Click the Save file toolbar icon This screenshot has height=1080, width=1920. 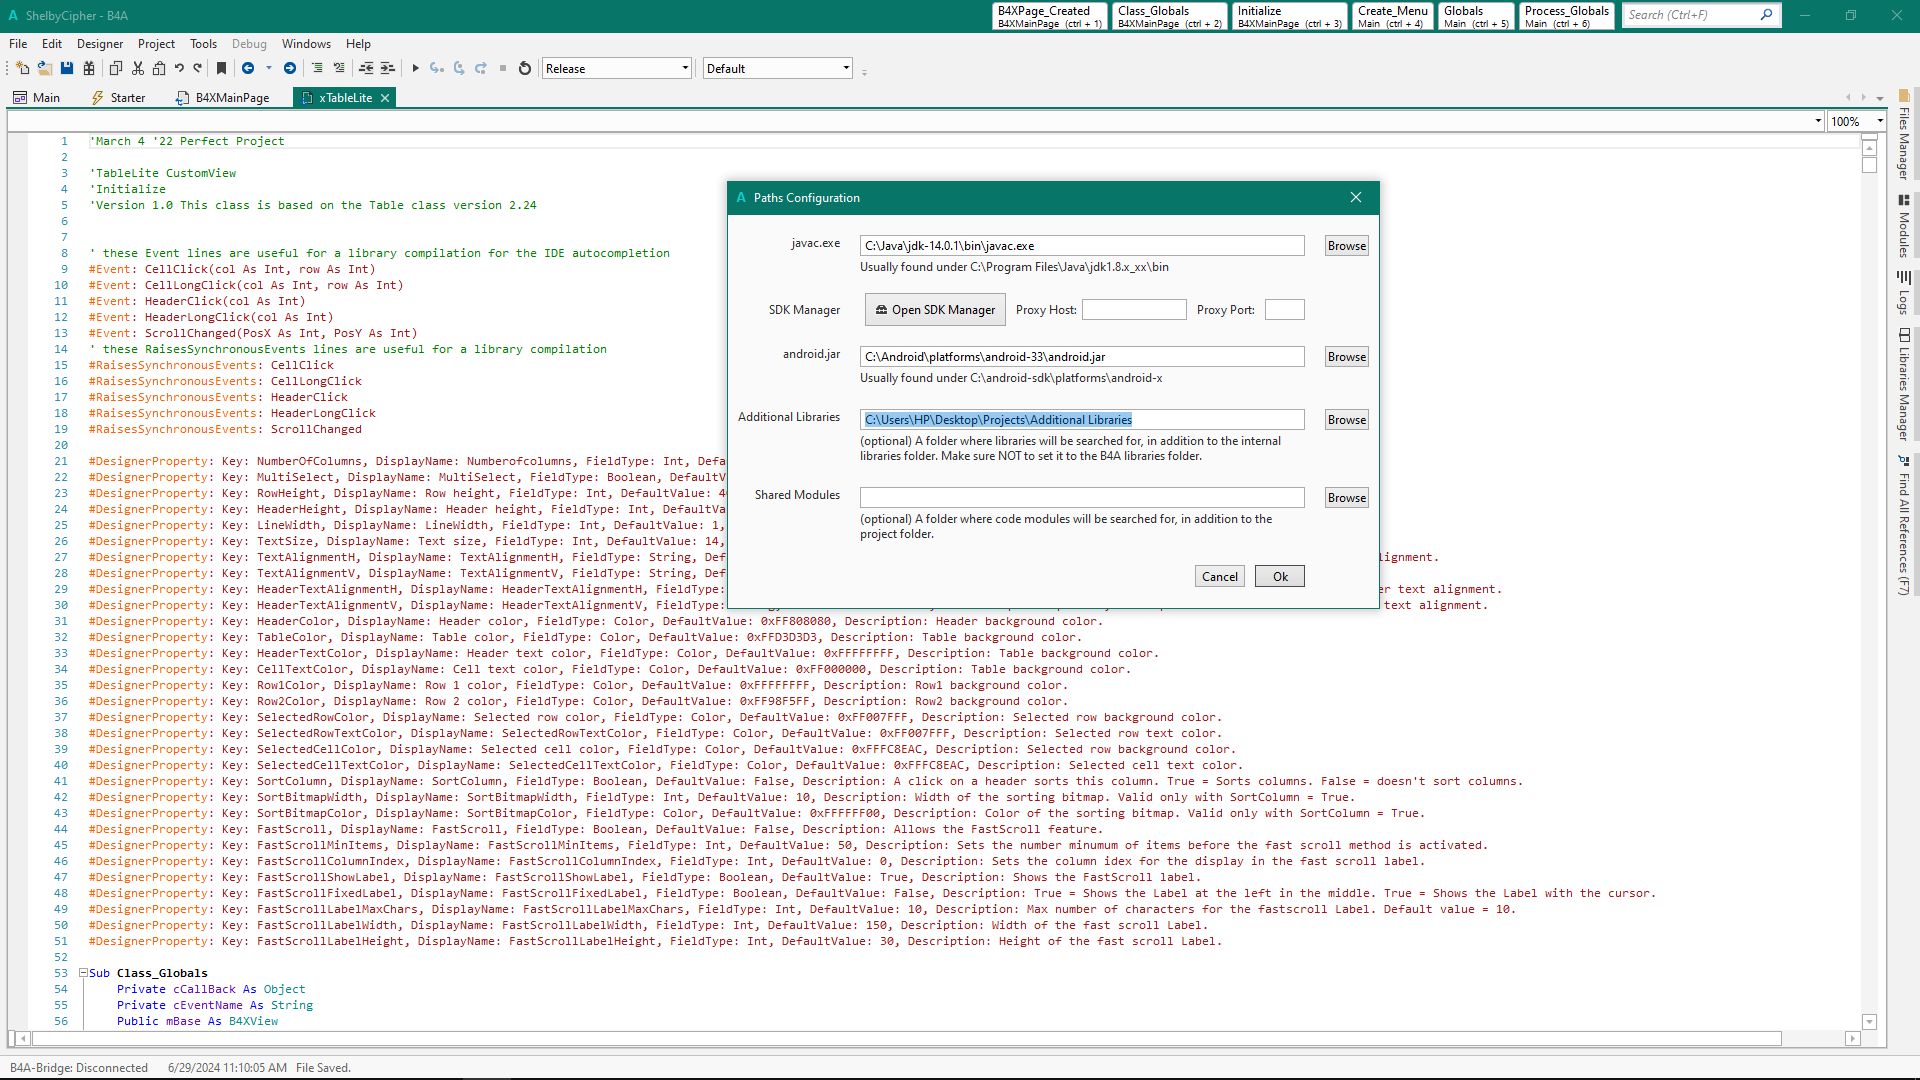click(67, 69)
